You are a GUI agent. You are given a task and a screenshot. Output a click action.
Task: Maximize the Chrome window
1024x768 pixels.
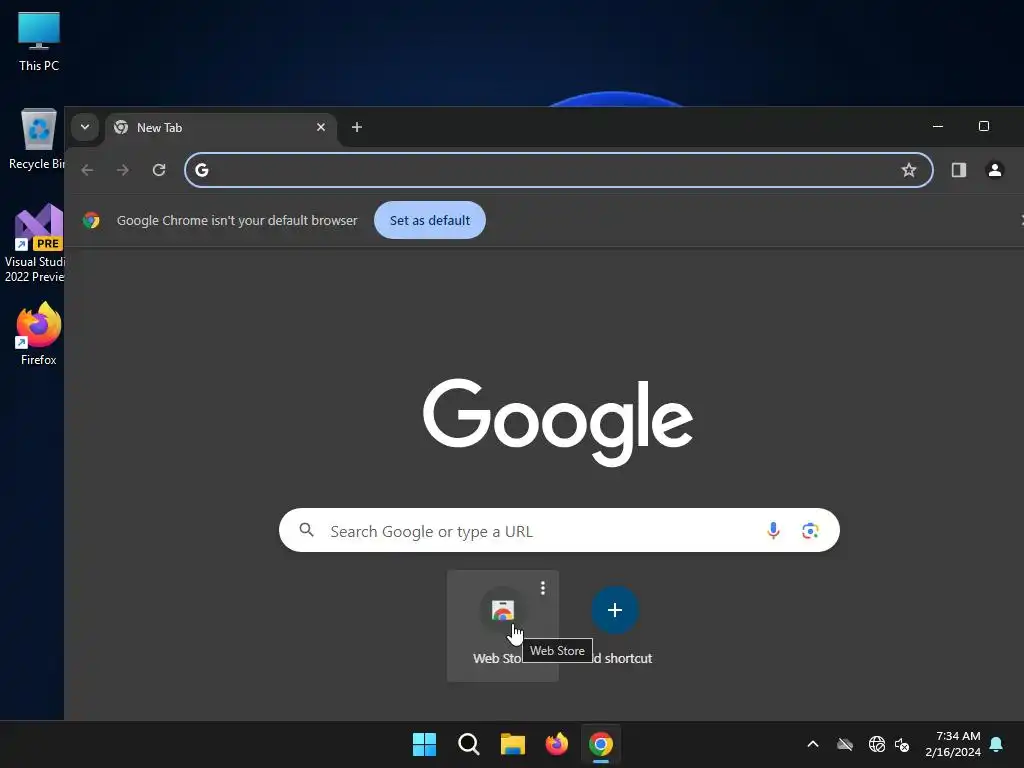coord(984,126)
